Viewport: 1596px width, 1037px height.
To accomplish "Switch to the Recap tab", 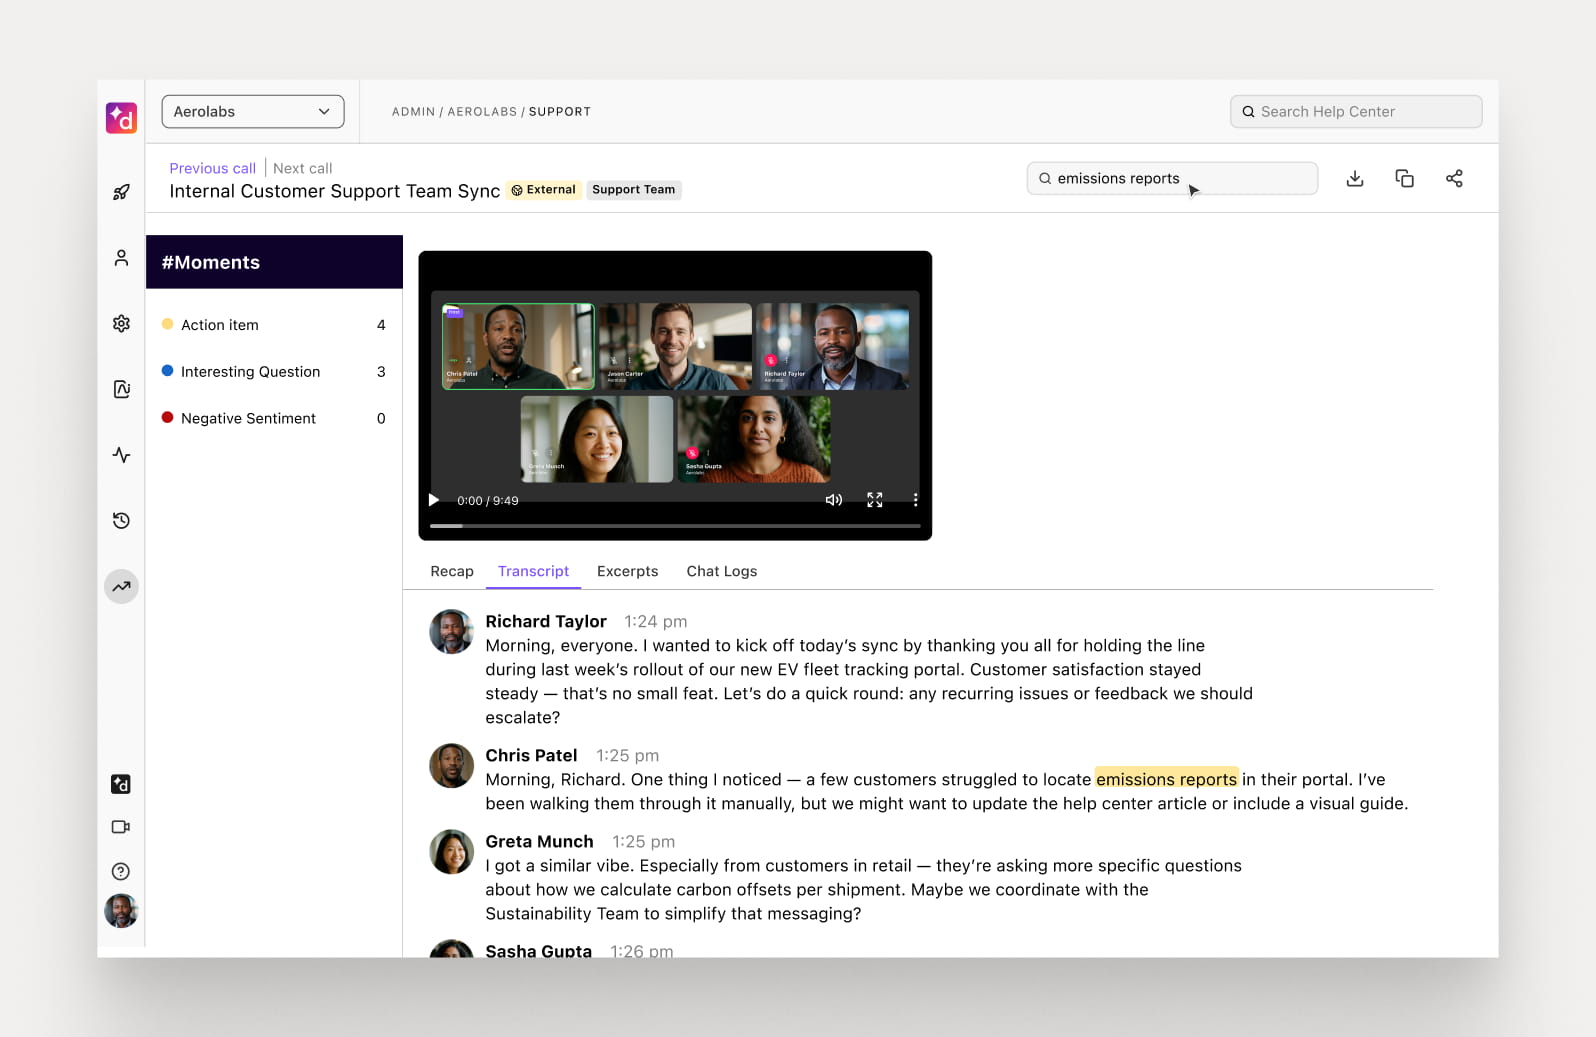I will click(x=452, y=571).
